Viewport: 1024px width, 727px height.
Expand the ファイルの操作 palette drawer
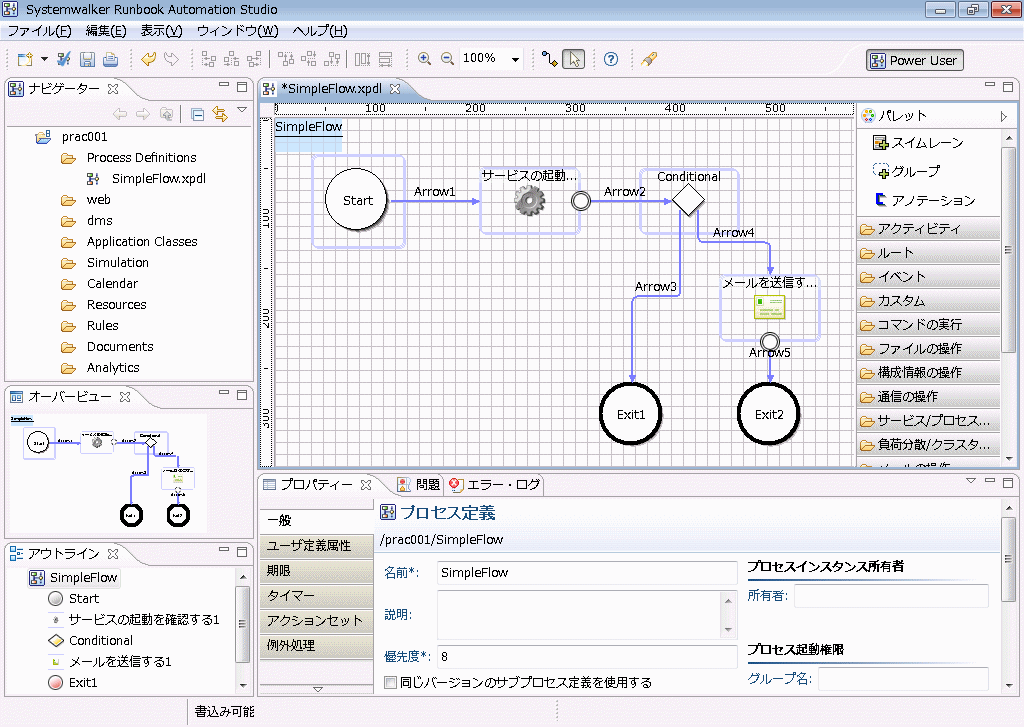[x=928, y=349]
